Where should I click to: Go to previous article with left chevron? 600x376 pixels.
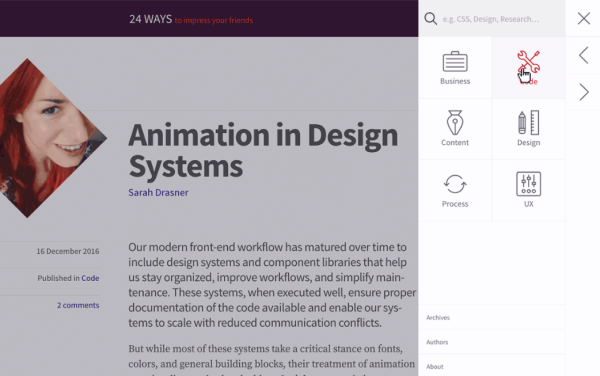584,55
